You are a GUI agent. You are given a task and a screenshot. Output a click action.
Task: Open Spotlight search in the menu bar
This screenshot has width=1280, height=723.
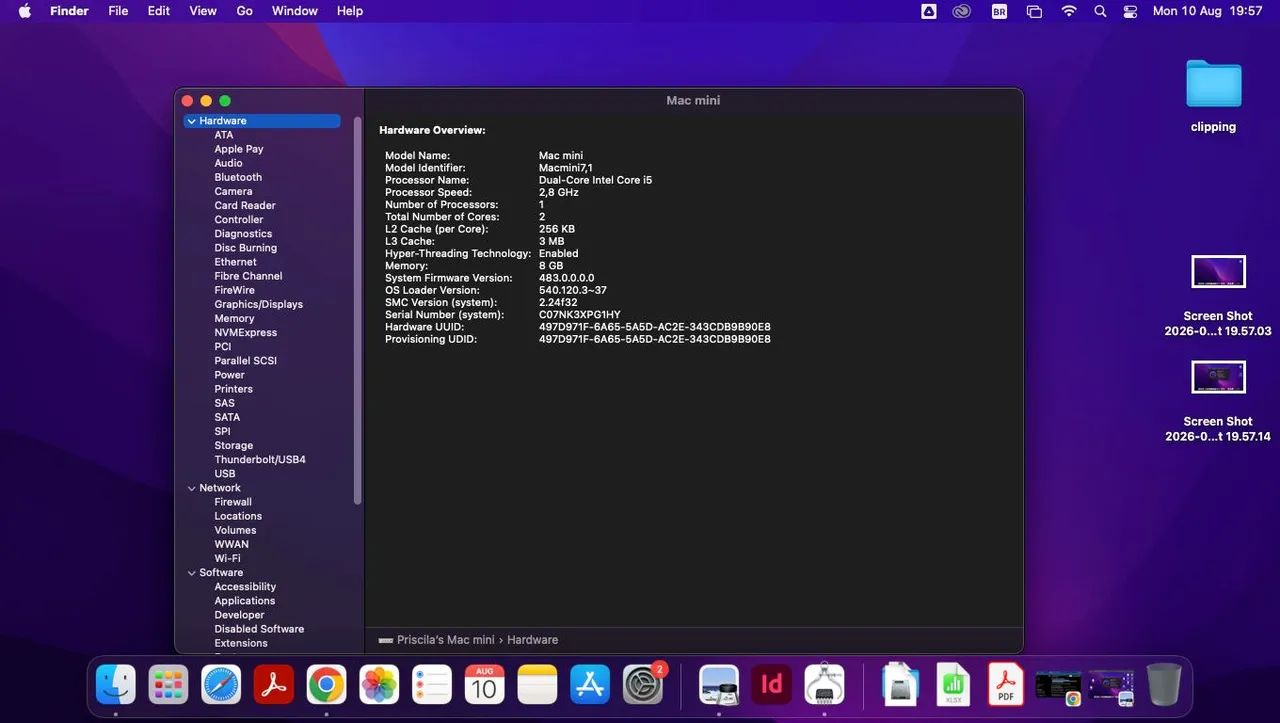[1100, 11]
